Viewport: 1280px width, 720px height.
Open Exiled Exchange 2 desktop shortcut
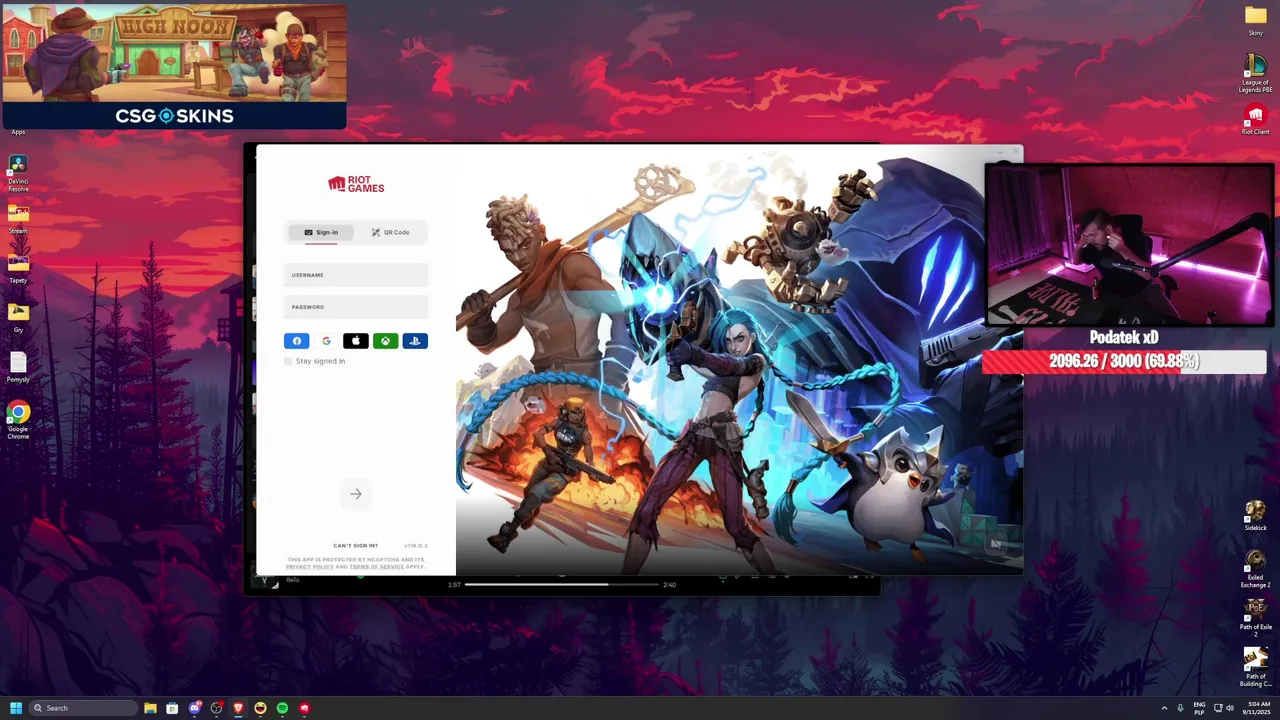1255,570
